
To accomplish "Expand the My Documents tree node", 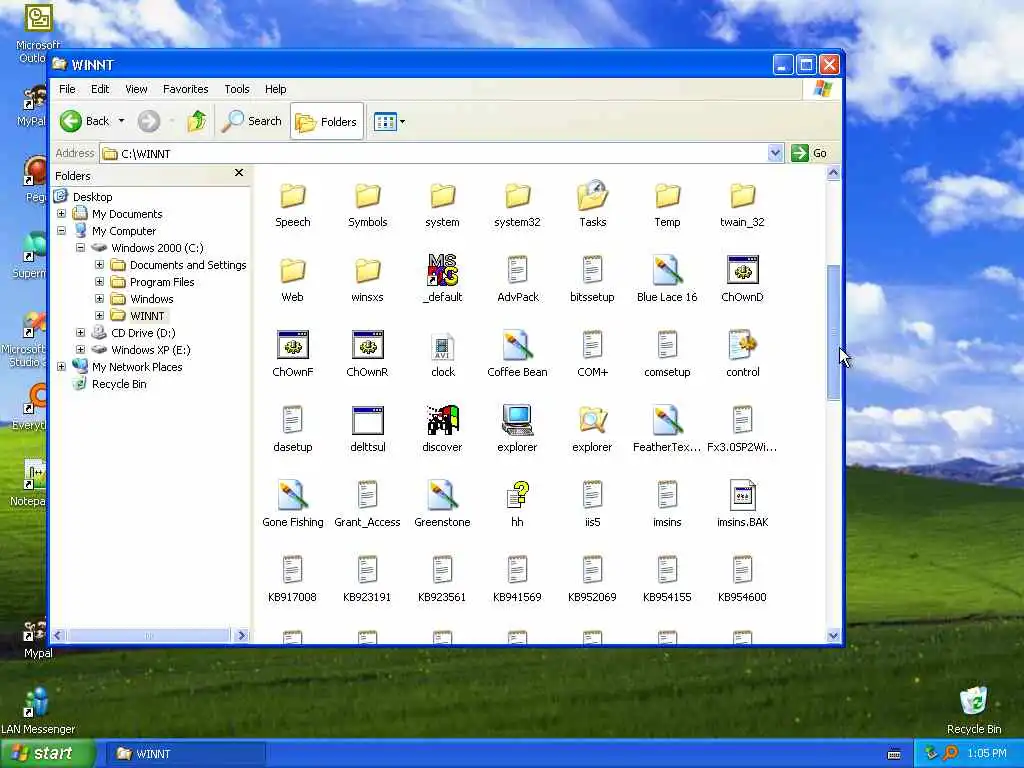I will click(61, 214).
